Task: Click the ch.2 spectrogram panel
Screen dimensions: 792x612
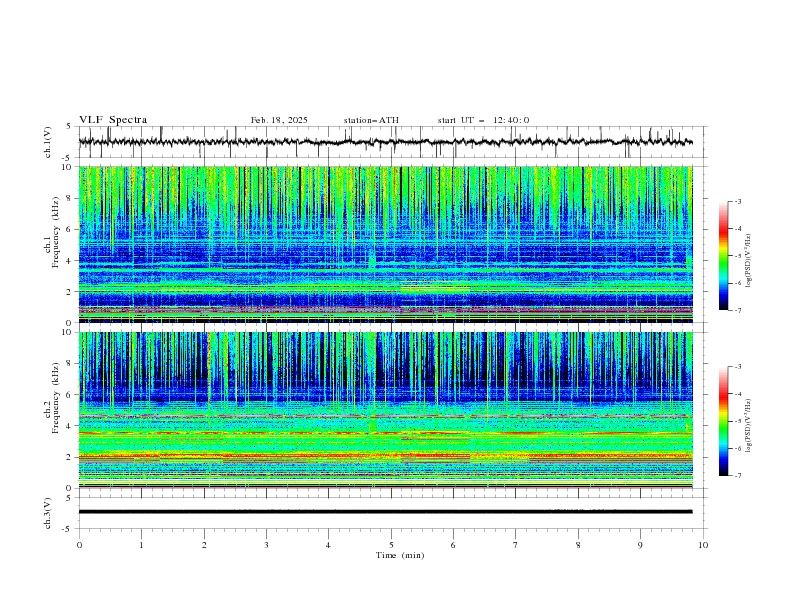Action: (385, 410)
